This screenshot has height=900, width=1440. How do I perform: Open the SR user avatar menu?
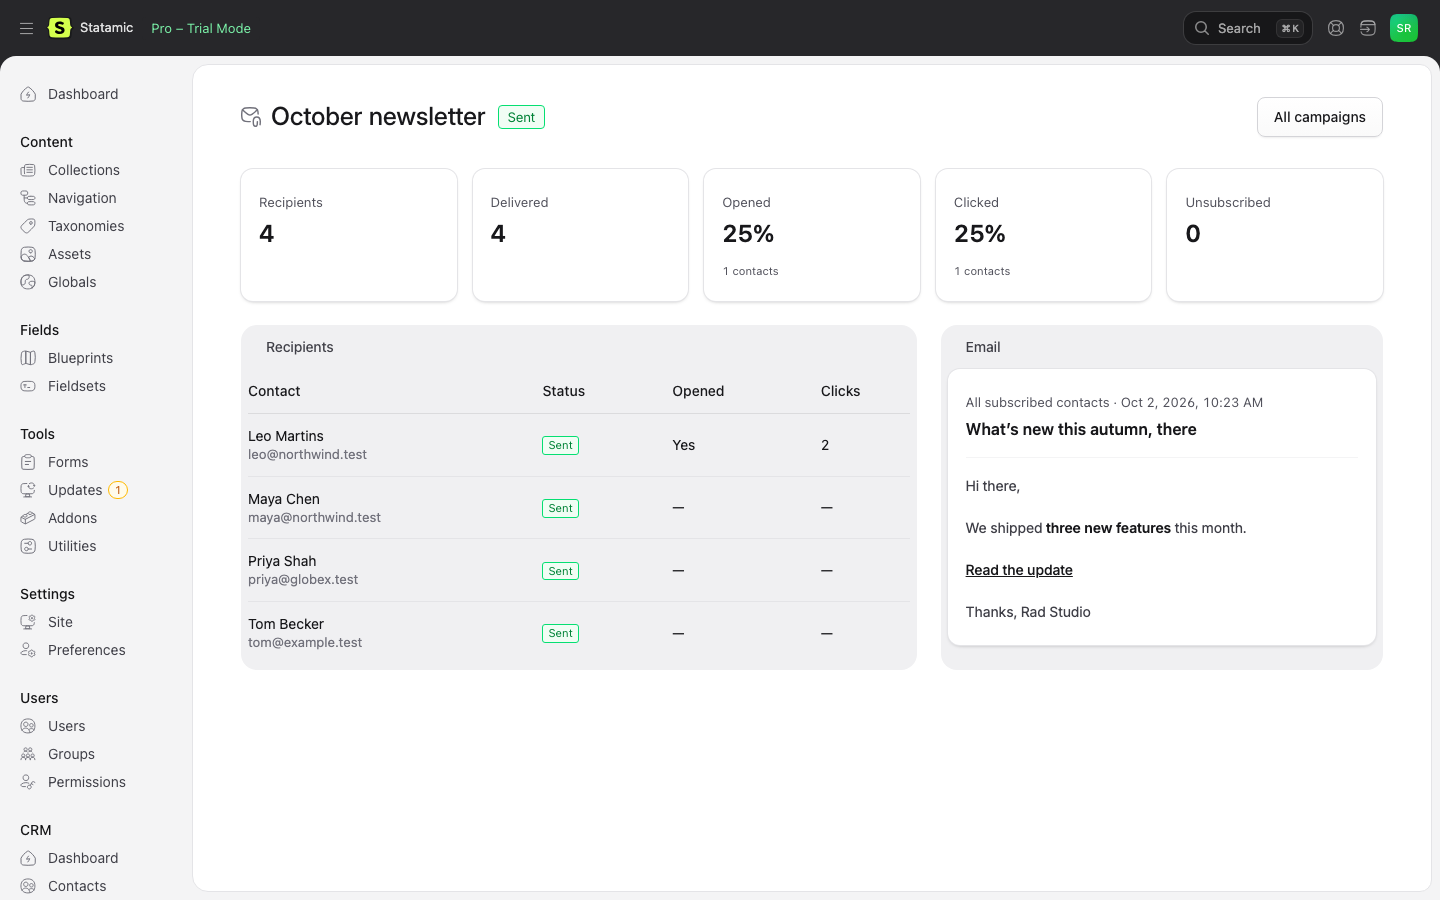(1404, 28)
